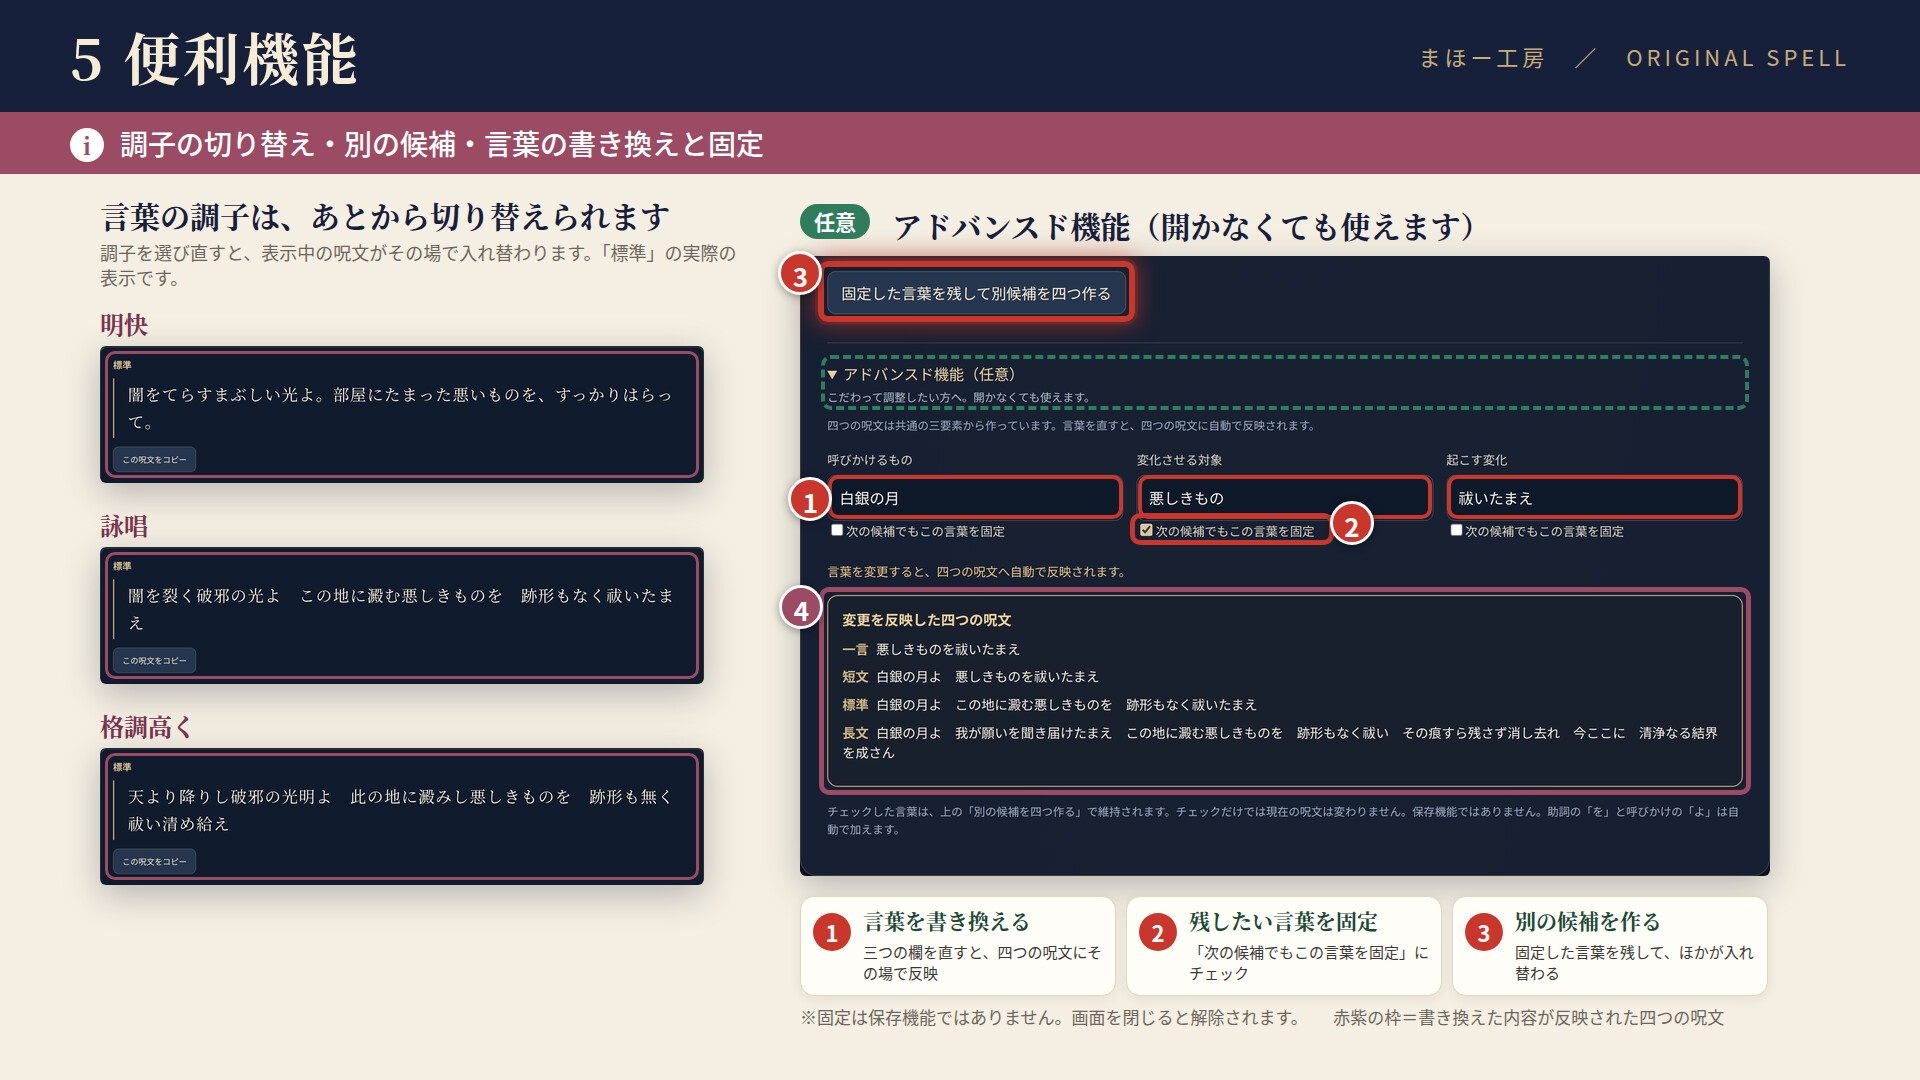Click the 呼びかけるもの field label

(x=869, y=460)
